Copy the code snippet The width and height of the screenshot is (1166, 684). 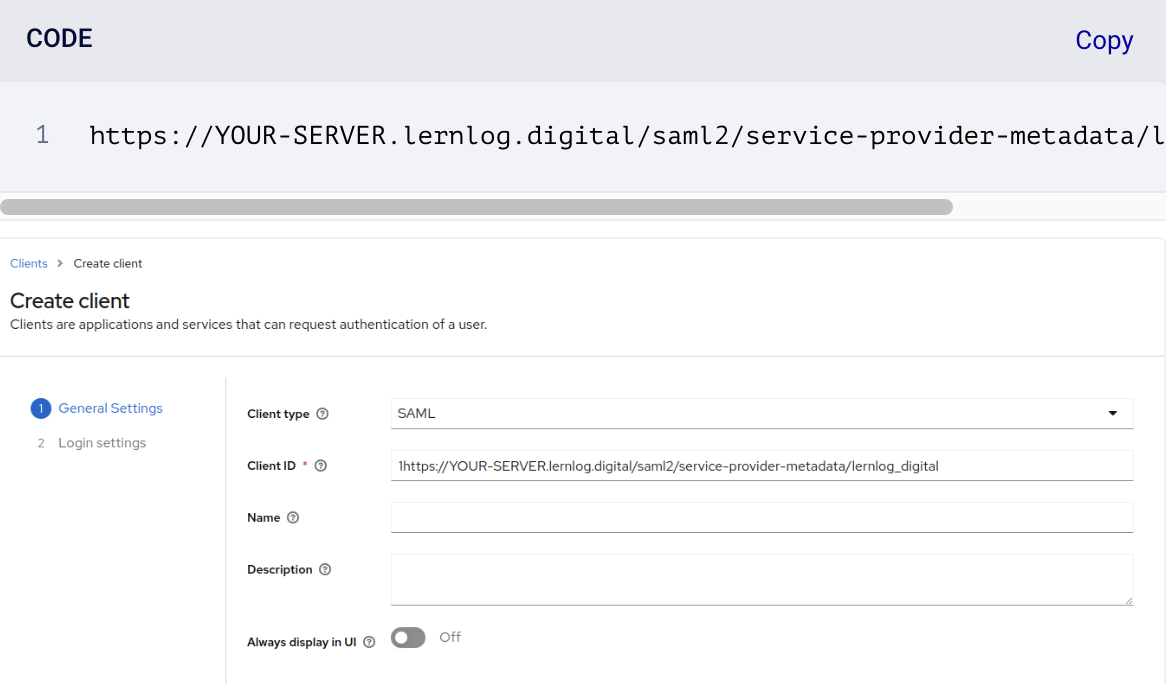(1103, 40)
